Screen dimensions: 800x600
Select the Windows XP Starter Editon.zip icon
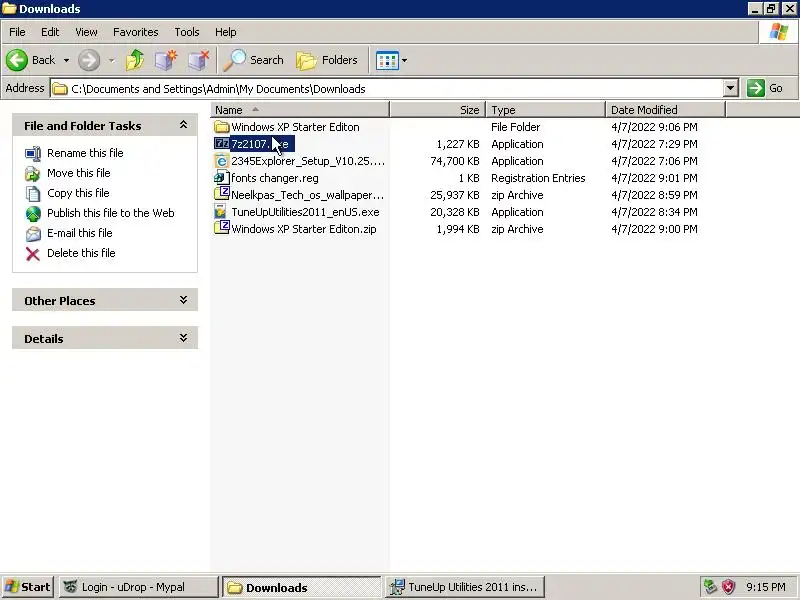point(221,228)
